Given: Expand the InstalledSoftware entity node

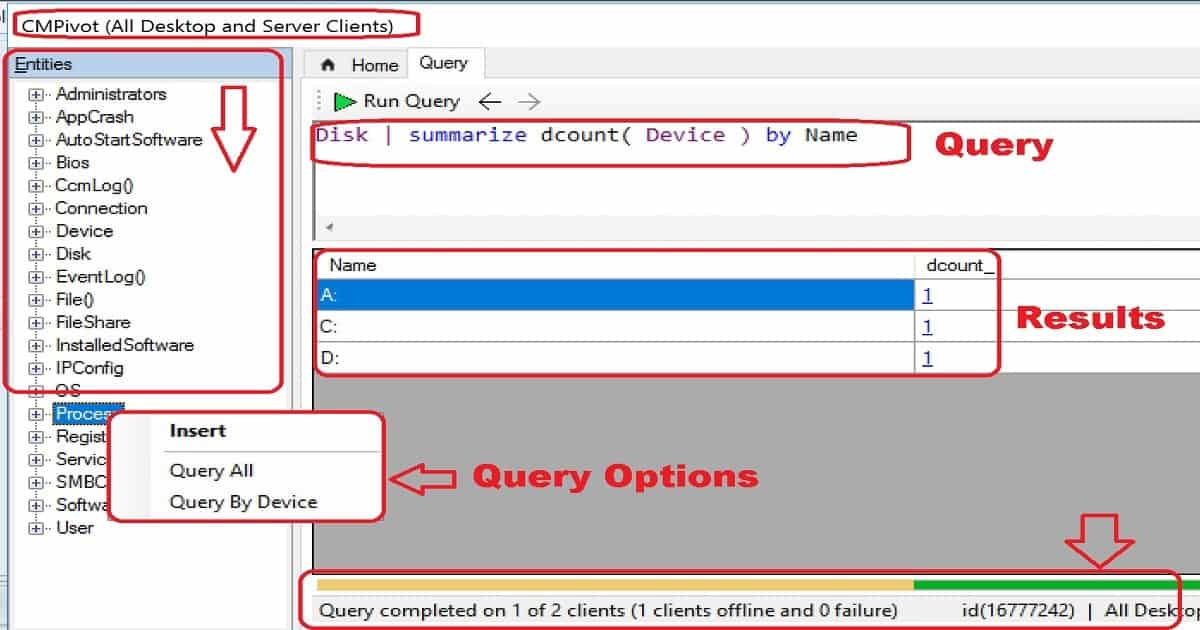Looking at the screenshot, I should (38, 345).
